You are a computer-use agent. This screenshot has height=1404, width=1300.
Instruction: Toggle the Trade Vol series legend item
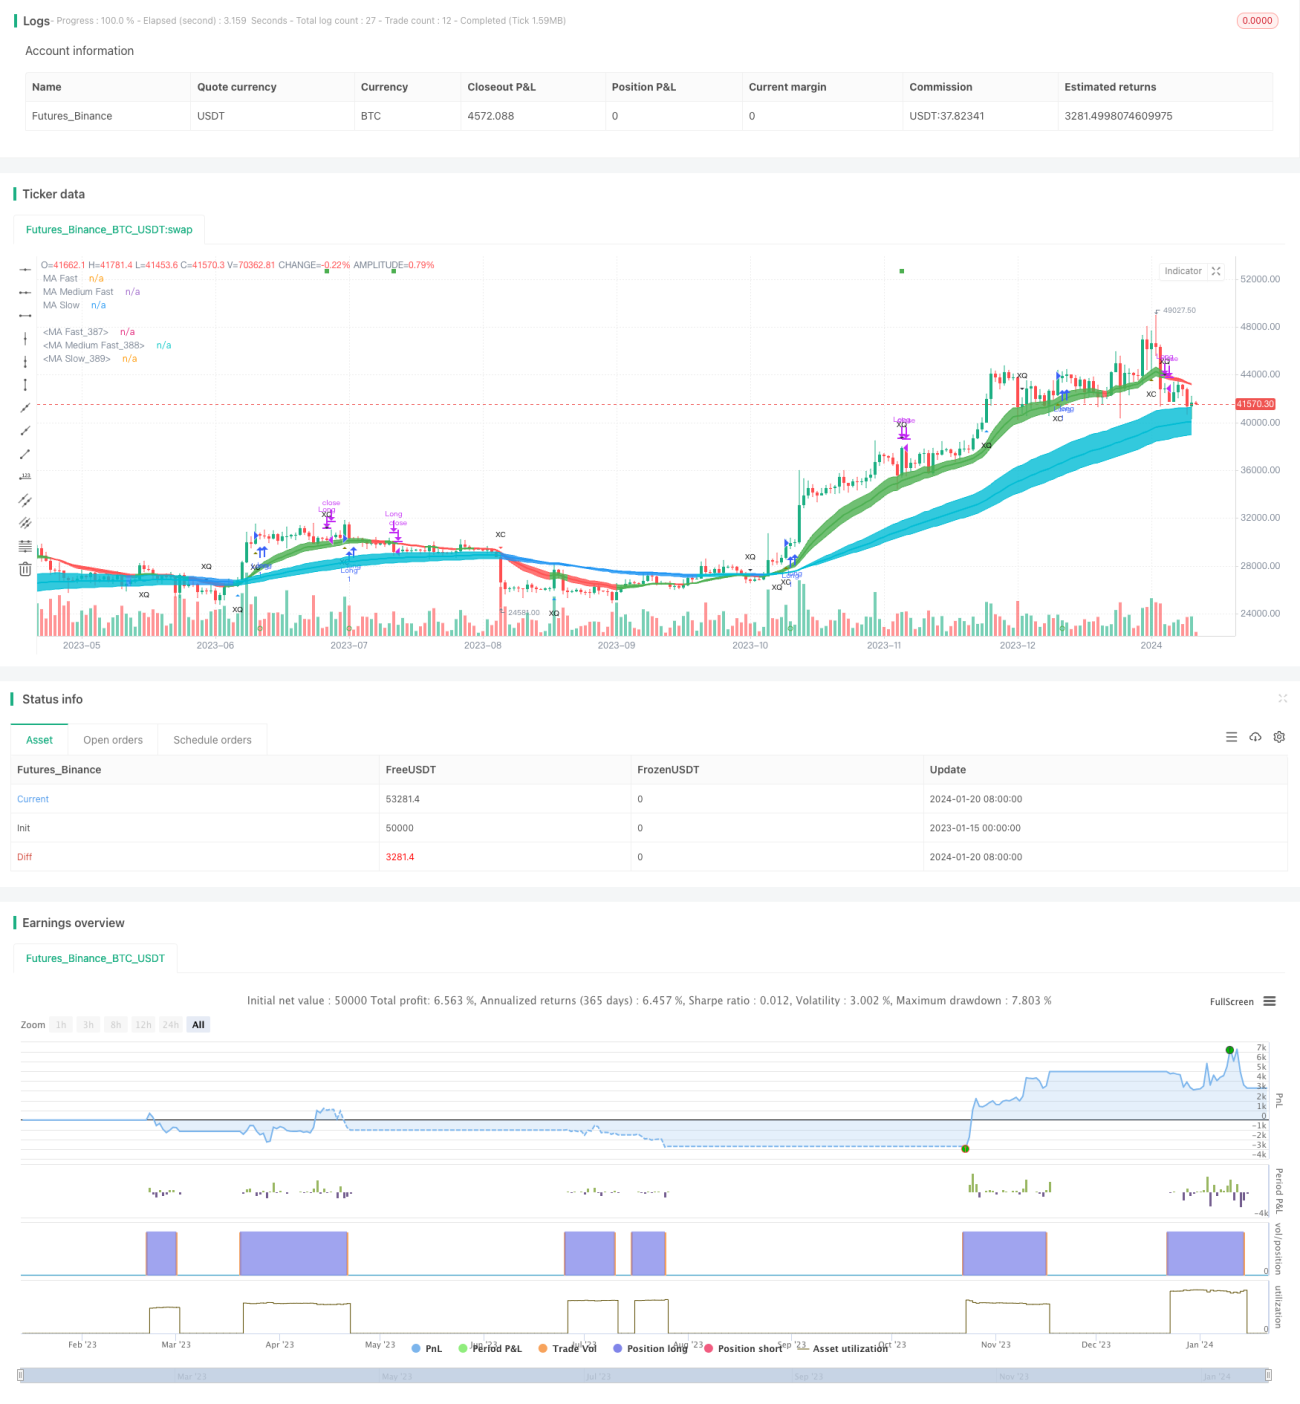(567, 1348)
